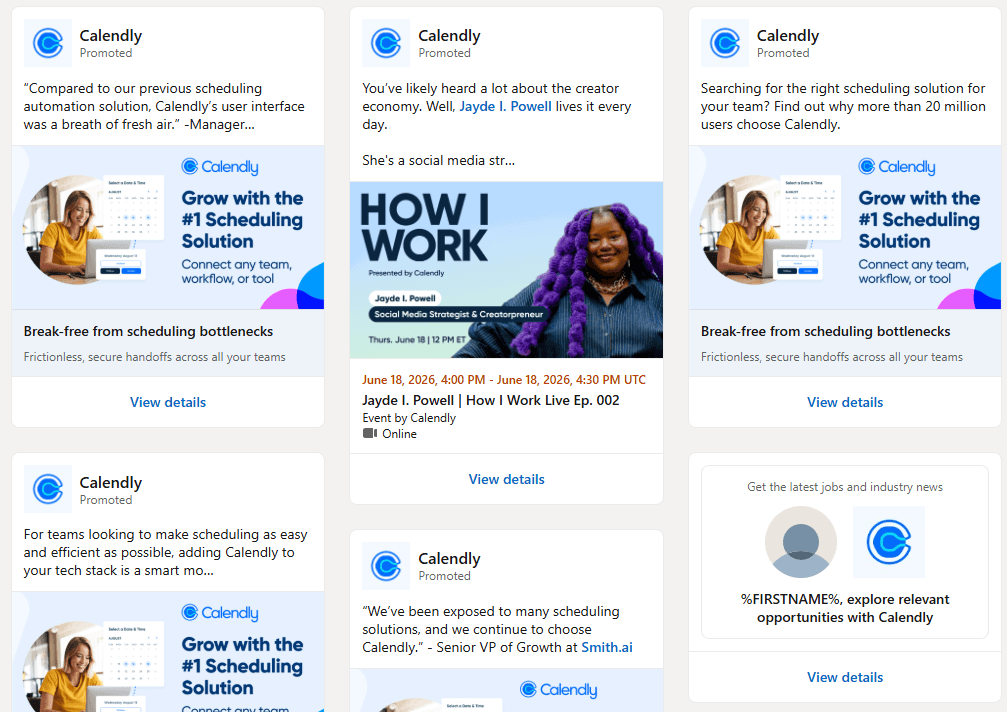
Task: Open View details under 'Searching for the right' ad
Action: [845, 403]
